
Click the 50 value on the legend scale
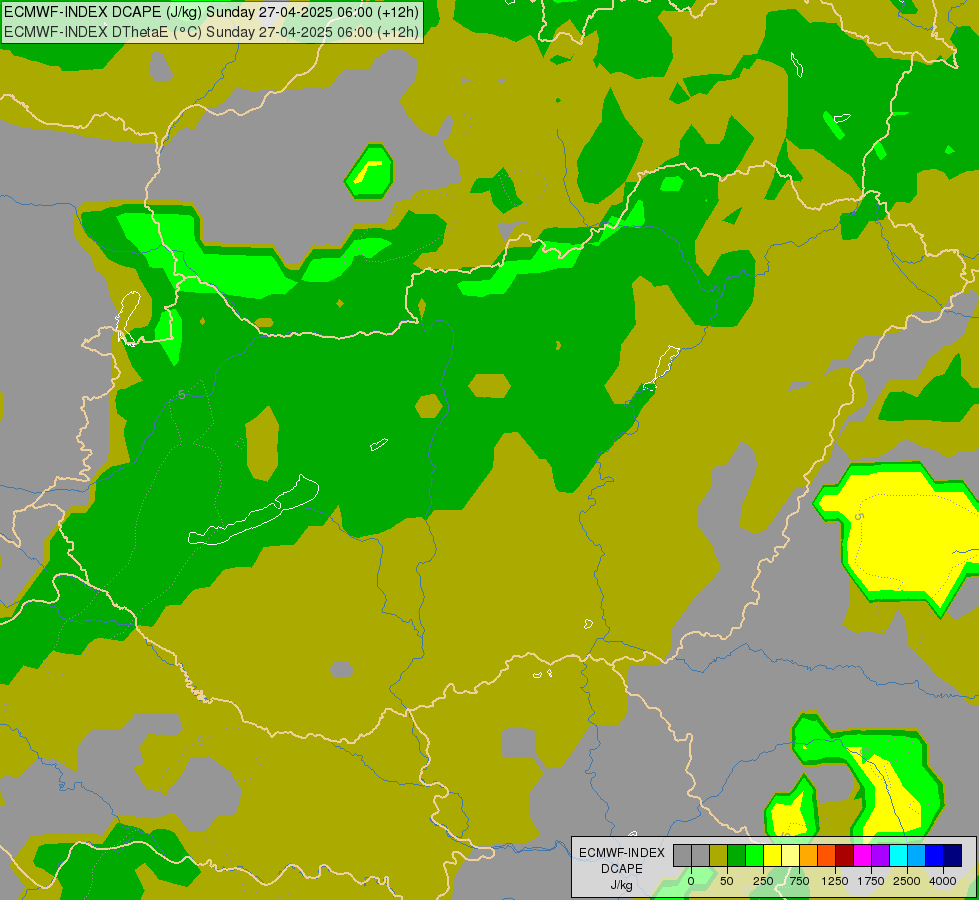pos(727,881)
